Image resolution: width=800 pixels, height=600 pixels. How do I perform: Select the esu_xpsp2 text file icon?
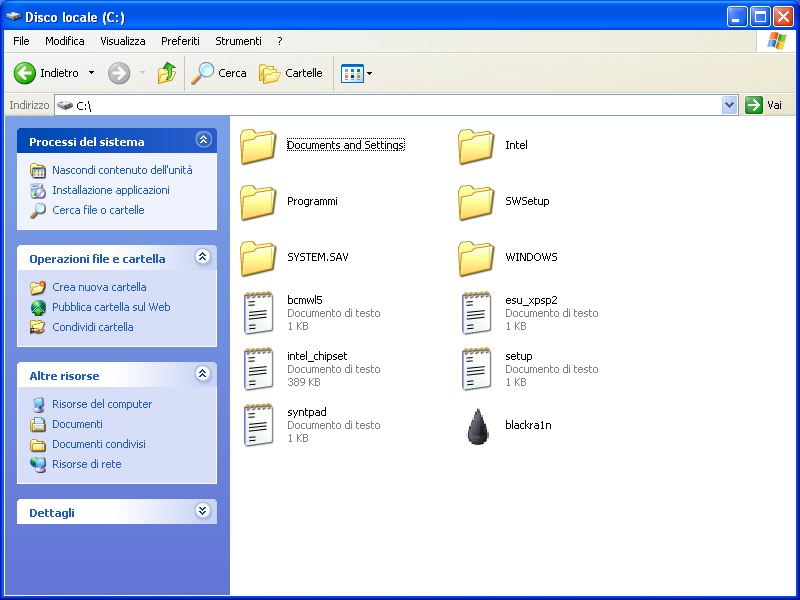pyautogui.click(x=477, y=313)
